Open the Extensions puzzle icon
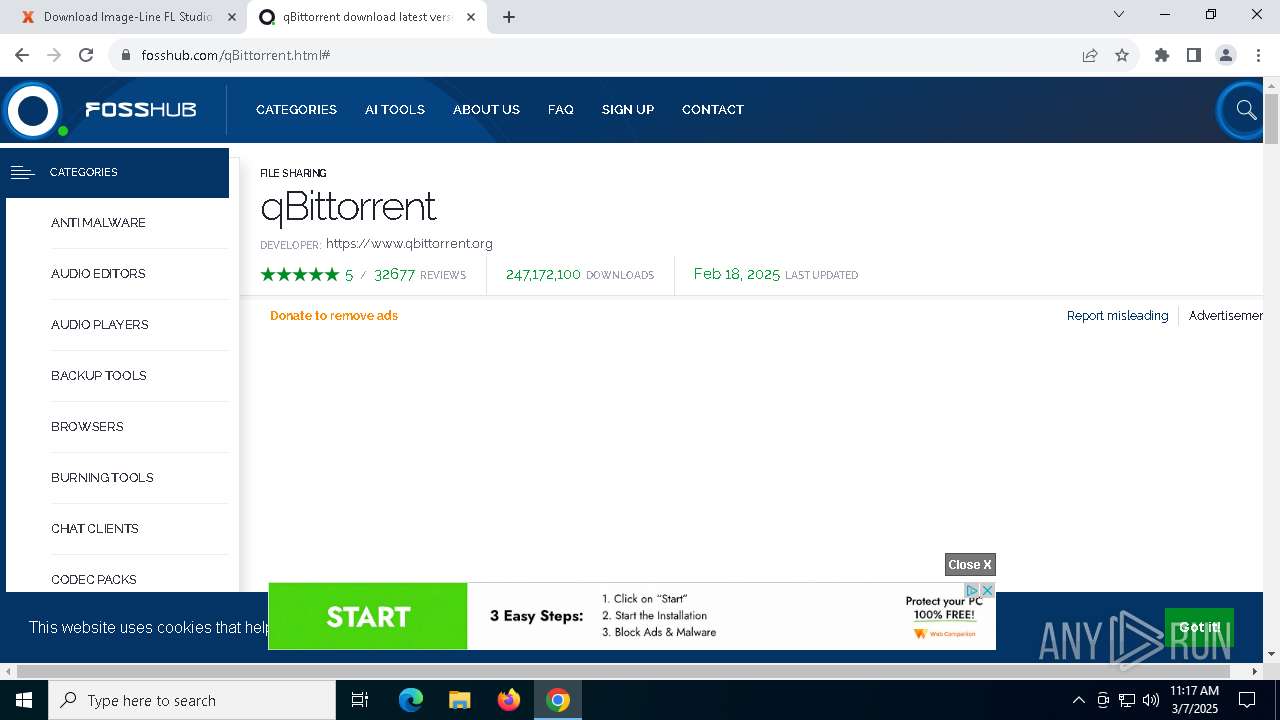 (x=1162, y=55)
